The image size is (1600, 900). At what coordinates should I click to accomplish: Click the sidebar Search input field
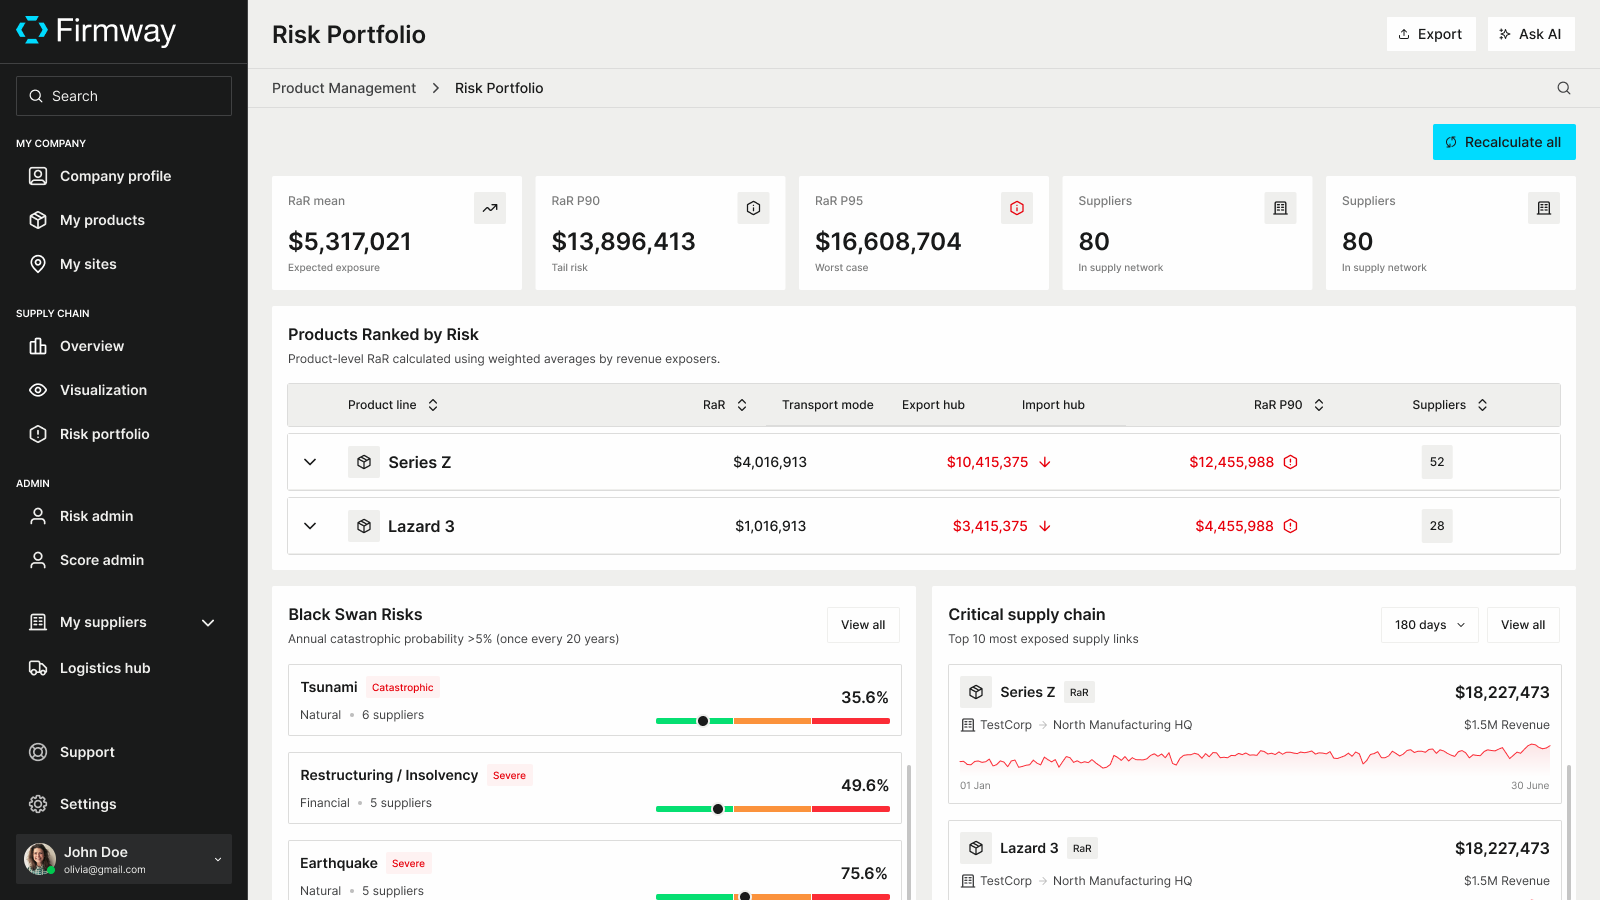124,96
